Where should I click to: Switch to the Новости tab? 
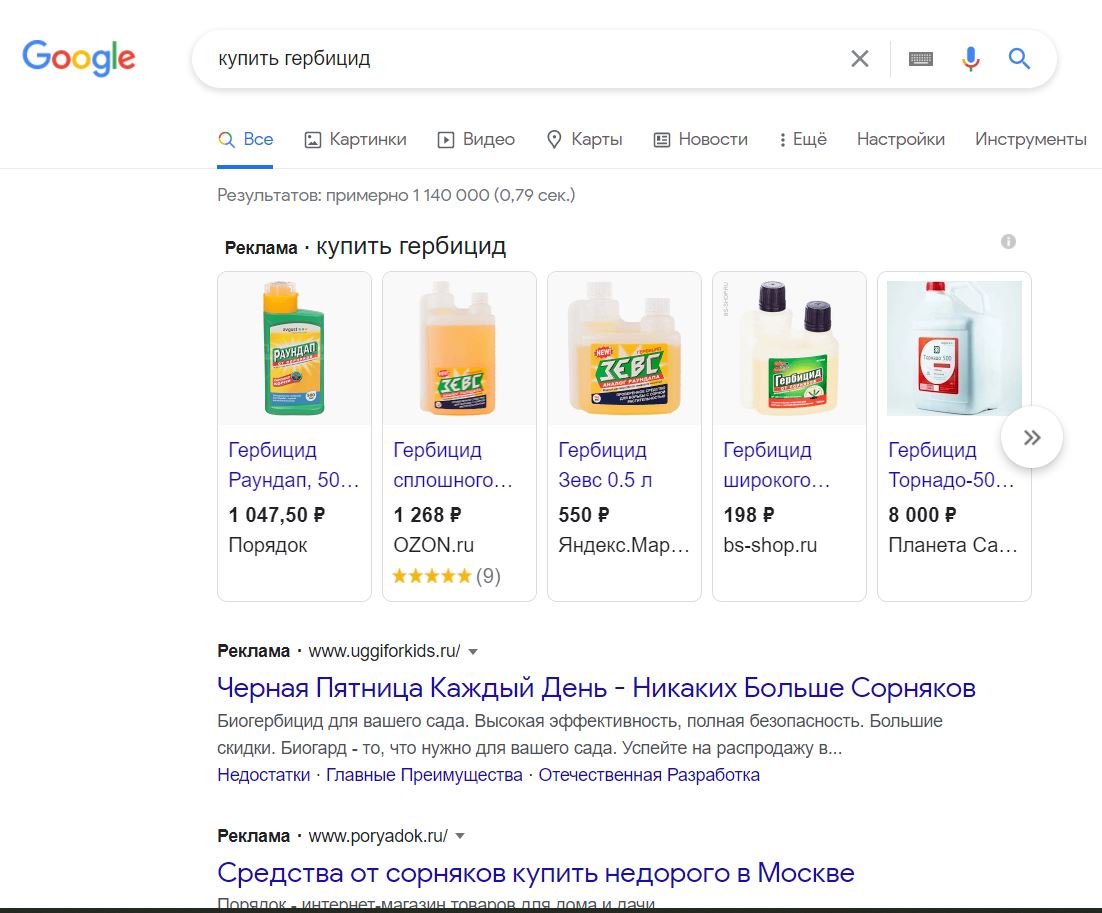700,140
